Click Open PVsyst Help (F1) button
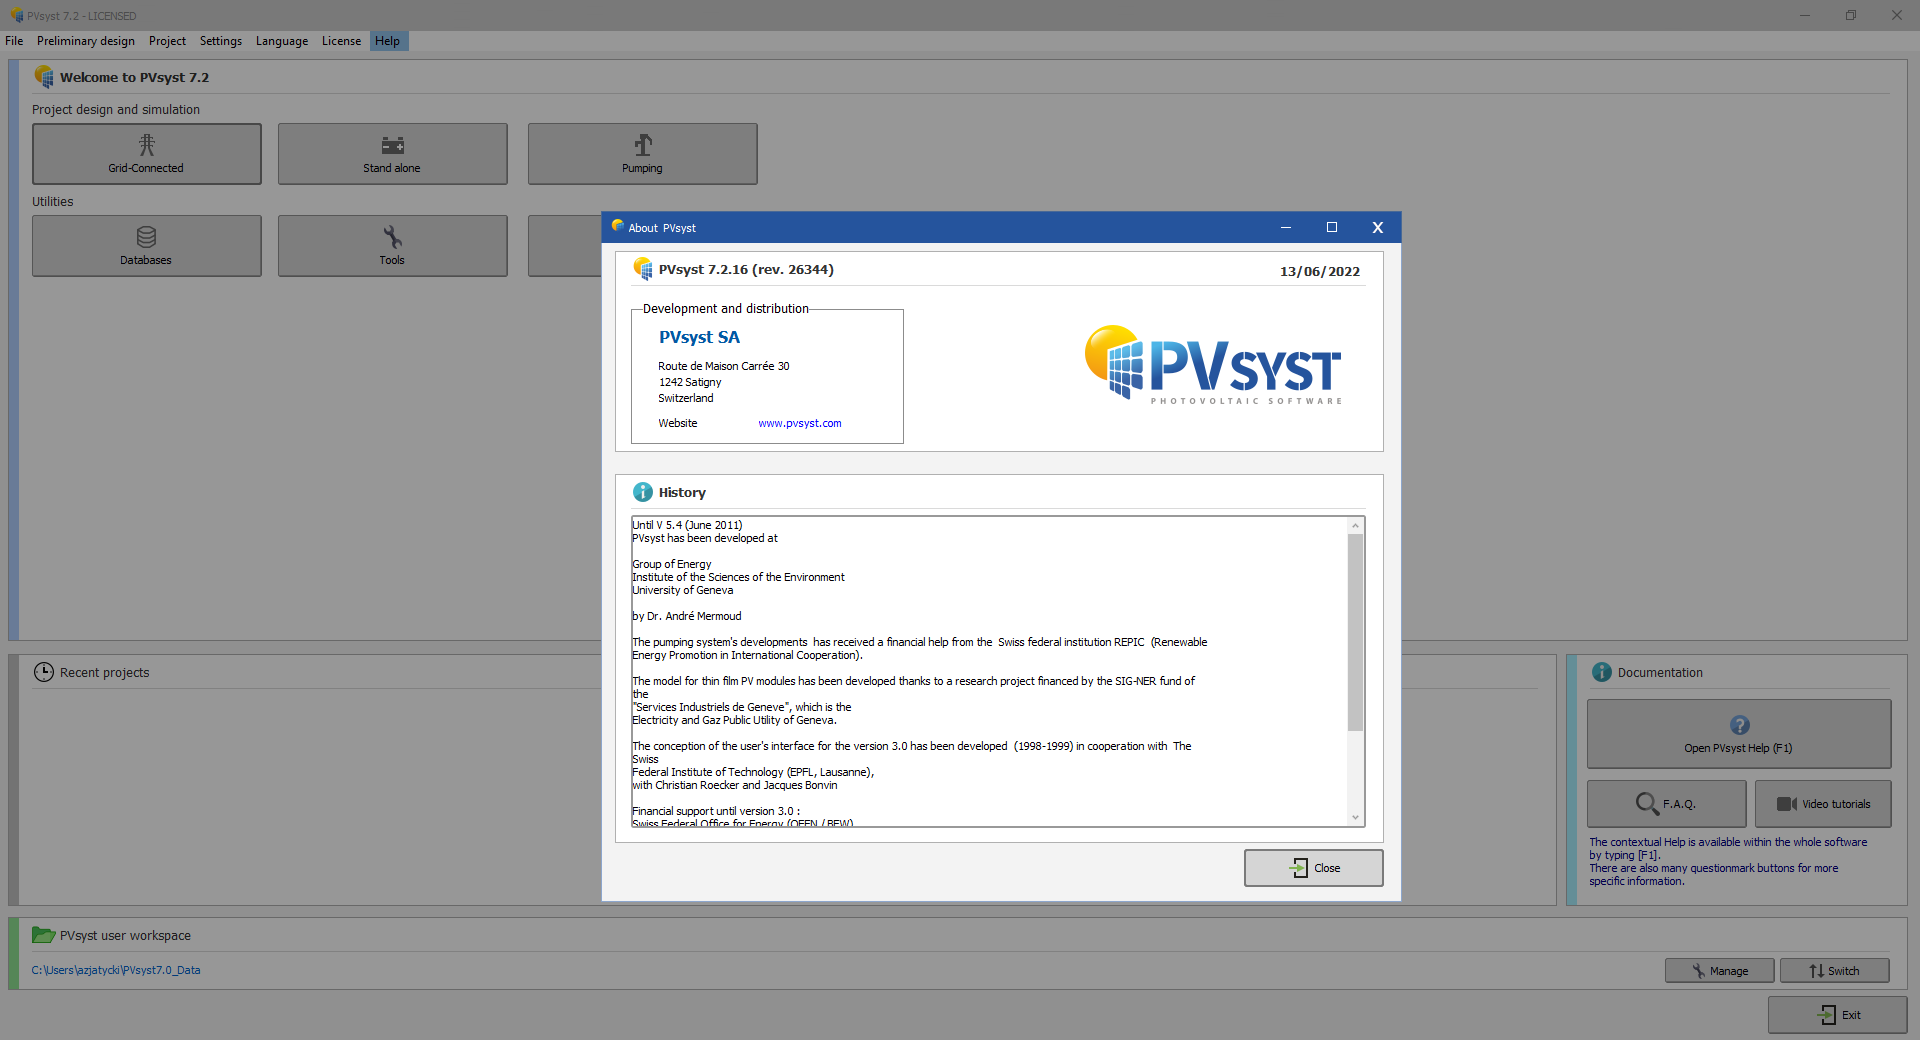1920x1040 pixels. point(1739,734)
